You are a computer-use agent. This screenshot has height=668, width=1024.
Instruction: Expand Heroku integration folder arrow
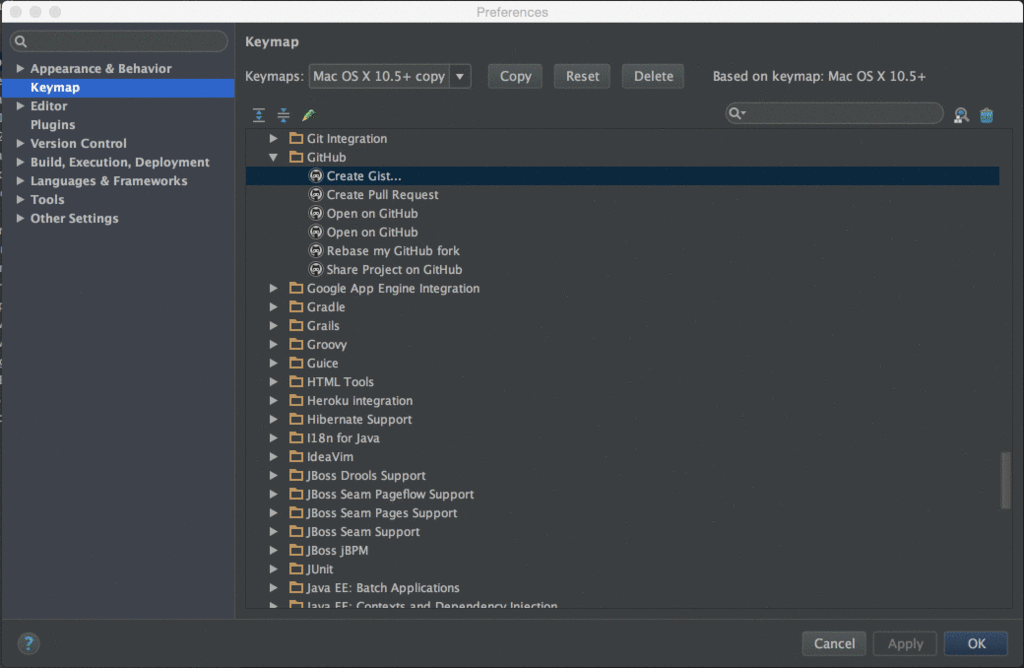coord(274,400)
